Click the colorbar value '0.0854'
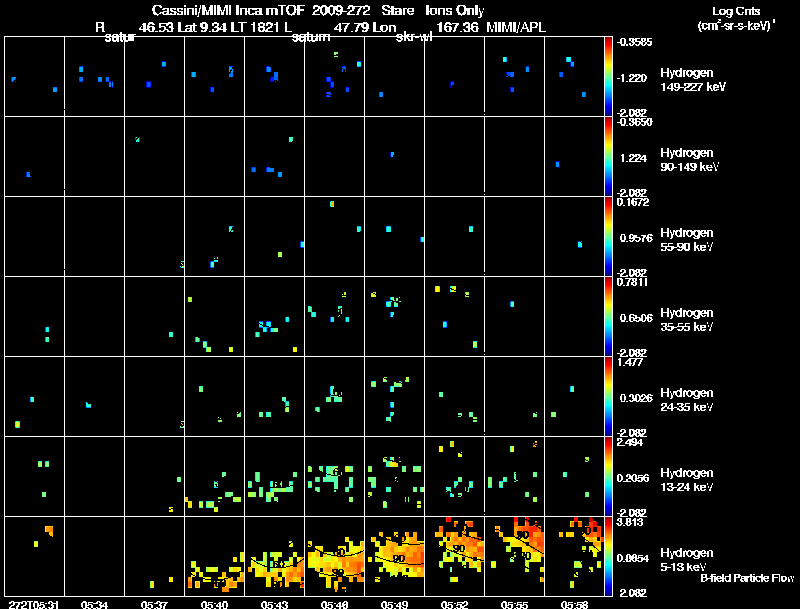The image size is (800, 609). [x=633, y=558]
